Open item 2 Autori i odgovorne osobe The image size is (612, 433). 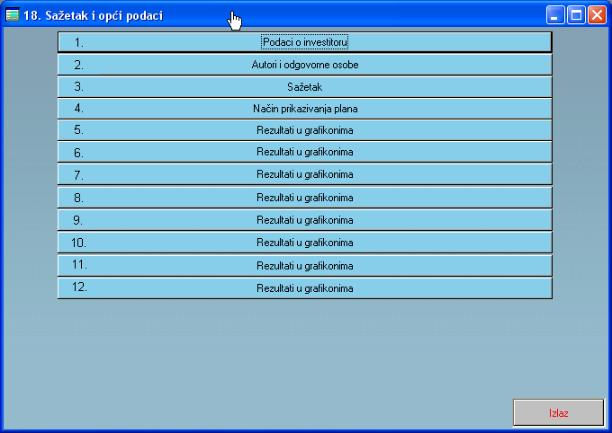(x=305, y=64)
